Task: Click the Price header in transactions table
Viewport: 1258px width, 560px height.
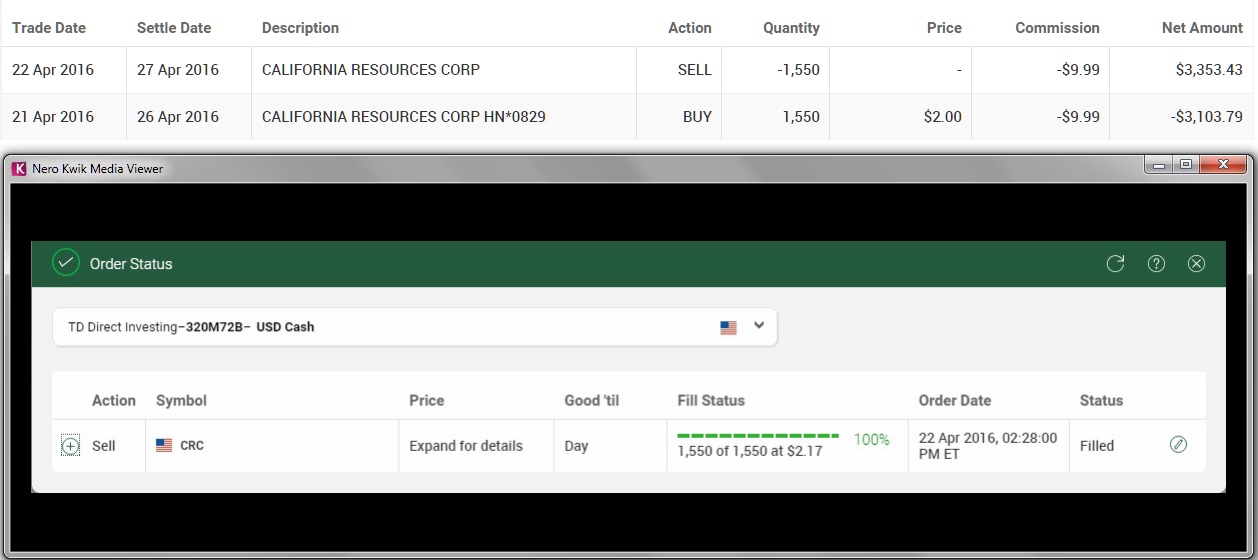Action: pyautogui.click(x=944, y=28)
